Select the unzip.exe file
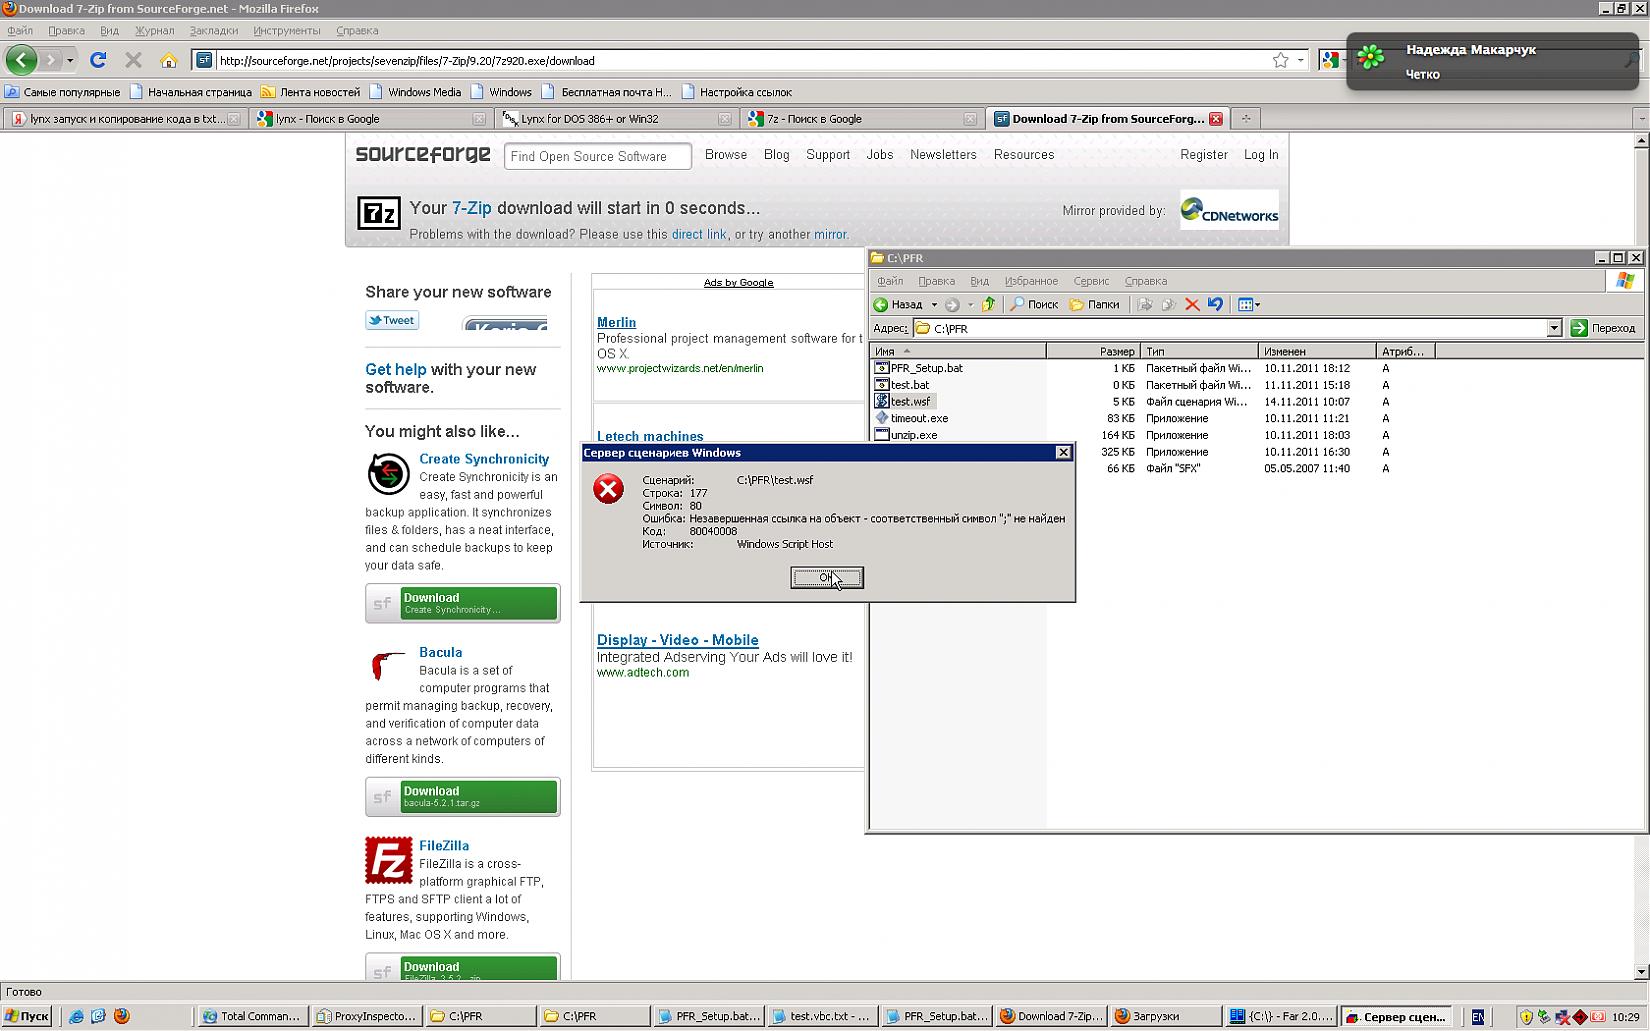This screenshot has height=1031, width=1650. (x=906, y=435)
